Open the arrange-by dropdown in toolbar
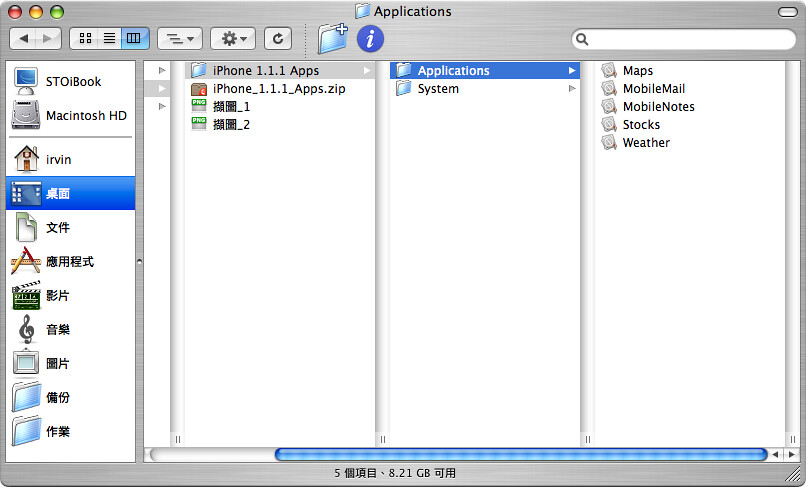The width and height of the screenshot is (806, 487). click(x=180, y=38)
